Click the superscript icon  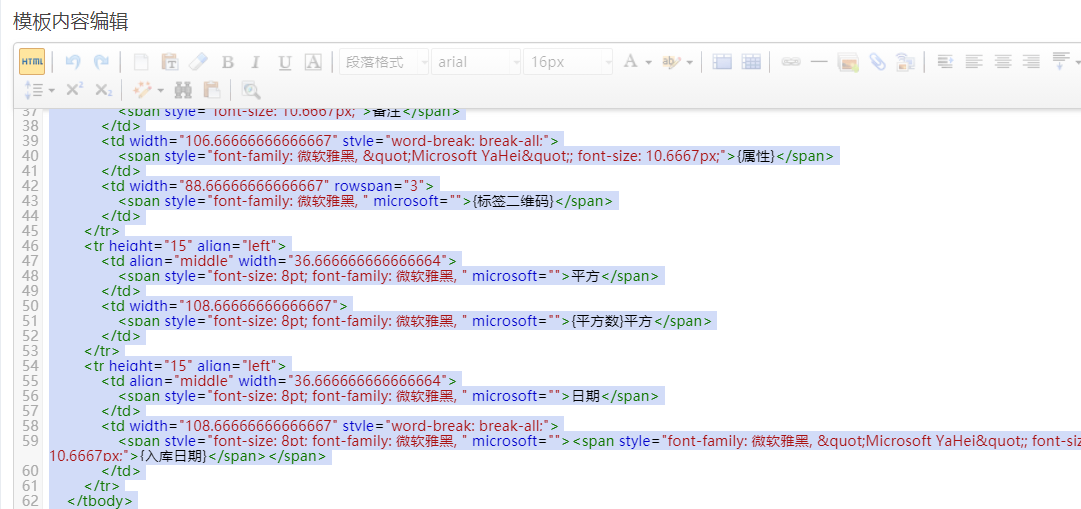(x=73, y=89)
